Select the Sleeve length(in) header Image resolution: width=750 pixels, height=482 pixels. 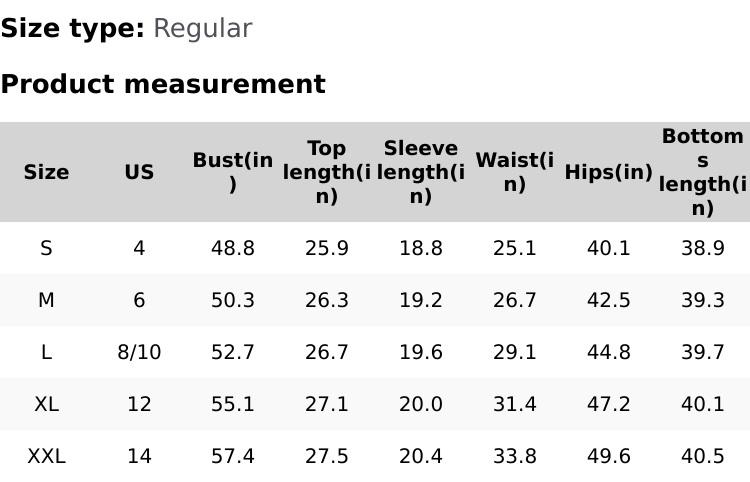421,172
